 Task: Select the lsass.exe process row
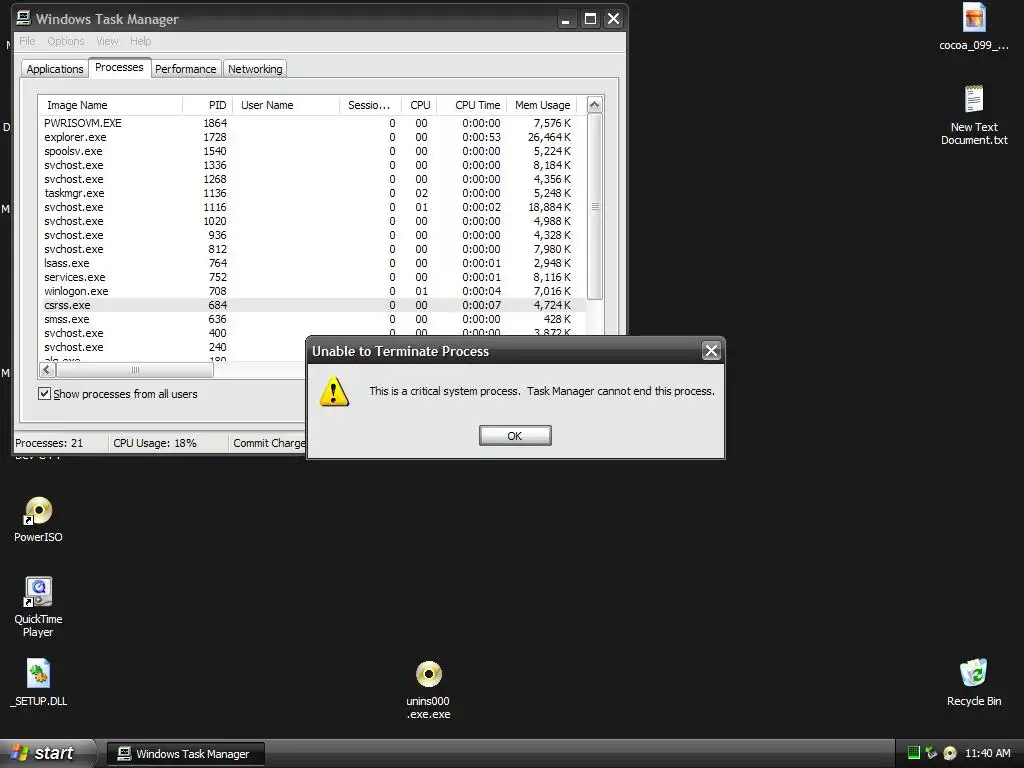[x=312, y=263]
